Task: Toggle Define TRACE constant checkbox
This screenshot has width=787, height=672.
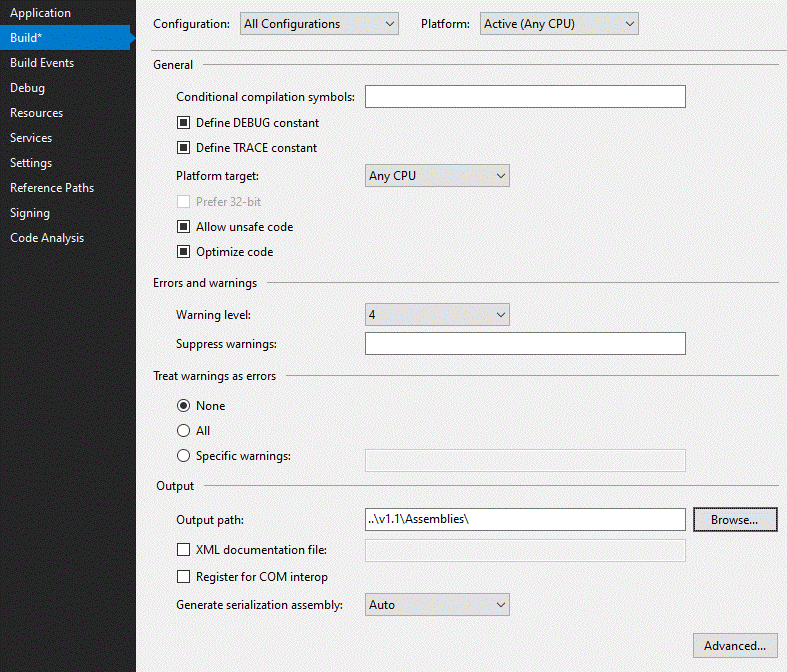Action: (x=184, y=148)
